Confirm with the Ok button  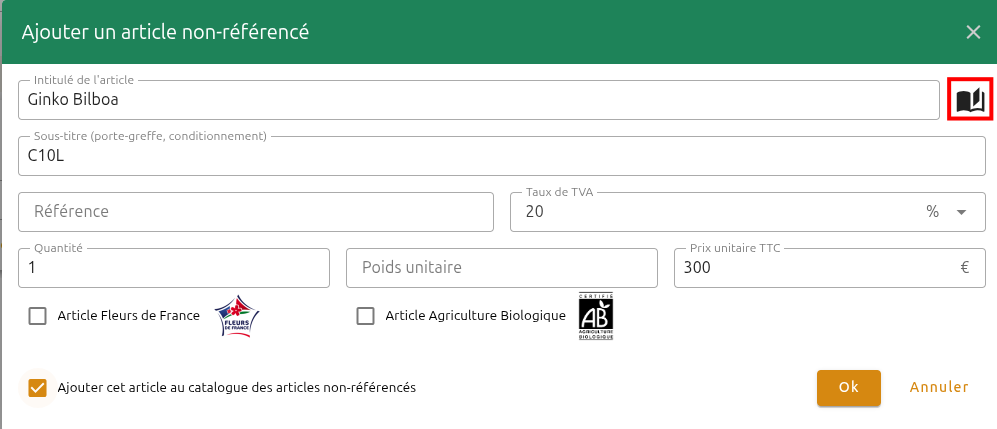[849, 388]
